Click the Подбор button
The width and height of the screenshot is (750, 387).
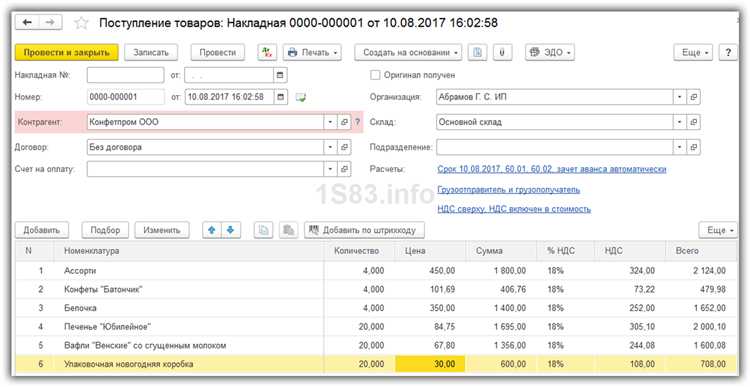(105, 230)
